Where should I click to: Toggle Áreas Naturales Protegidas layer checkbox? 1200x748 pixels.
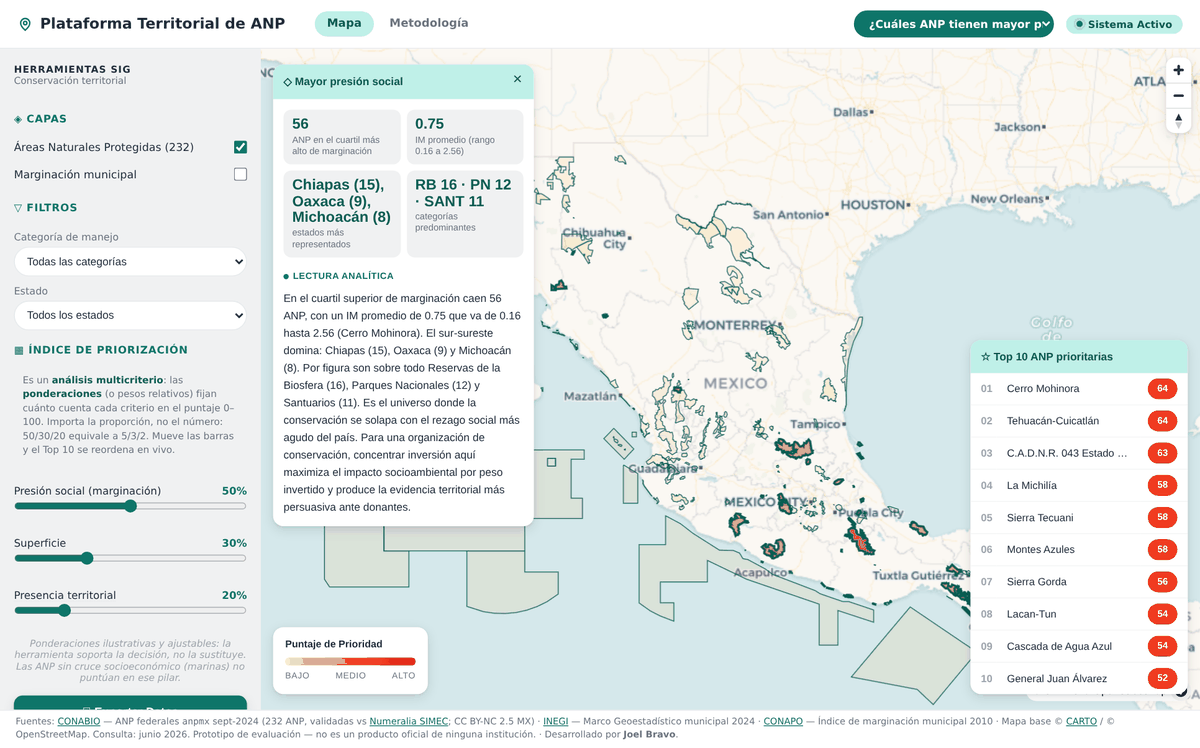(240, 147)
